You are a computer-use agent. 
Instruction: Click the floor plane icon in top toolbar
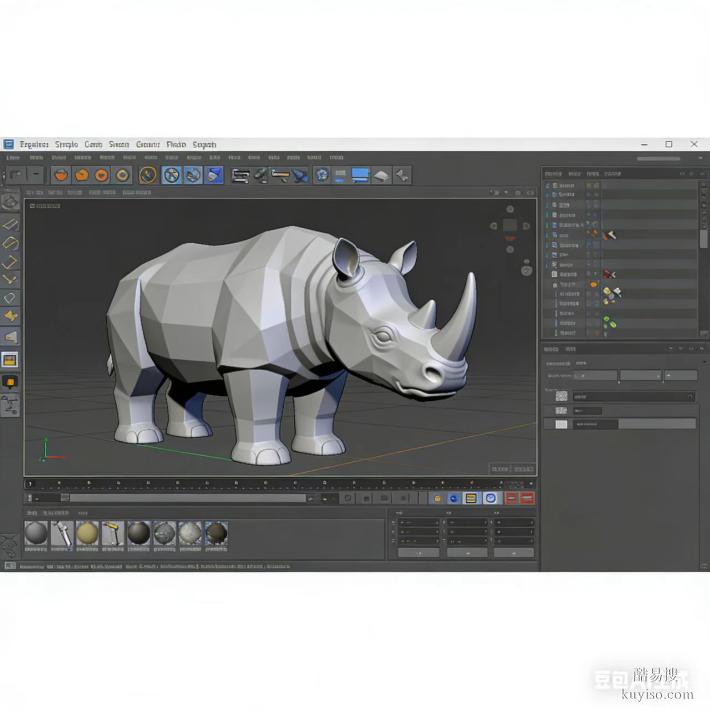coord(381,176)
